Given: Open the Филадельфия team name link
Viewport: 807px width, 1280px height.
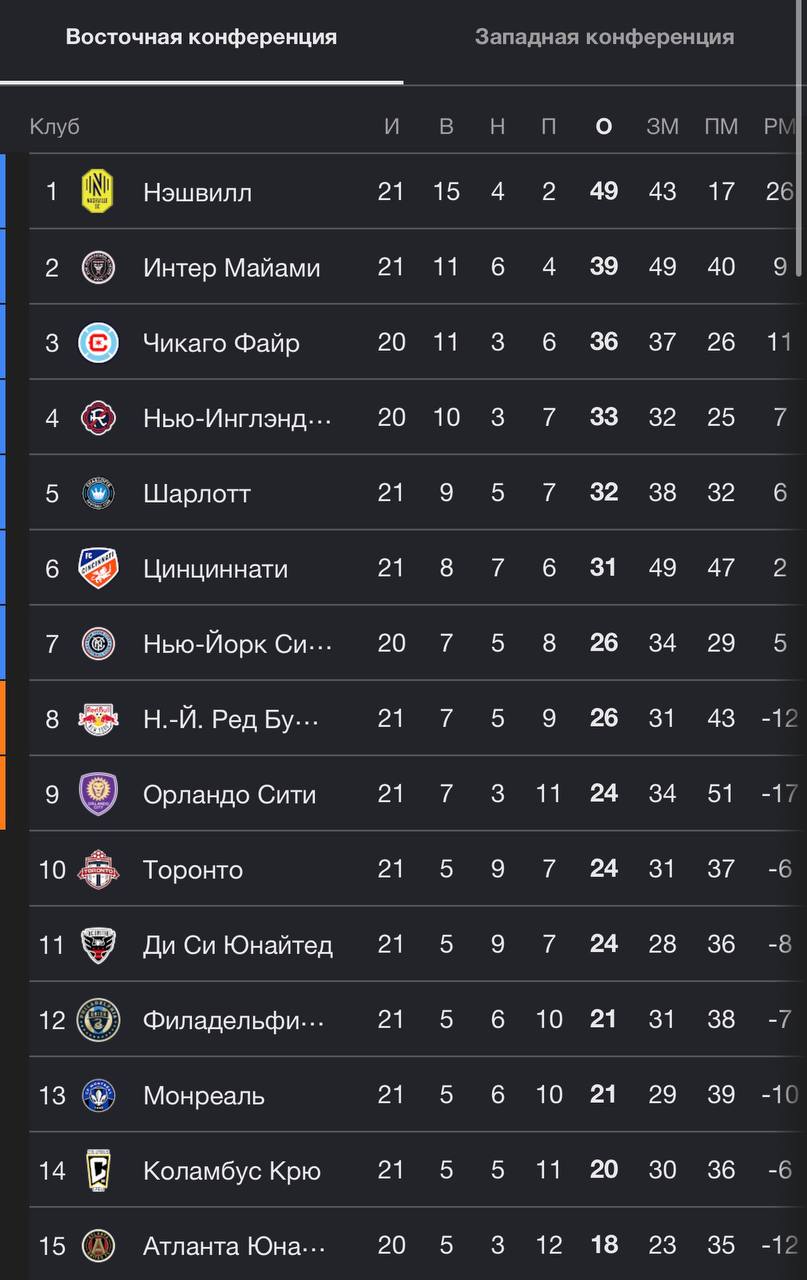Looking at the screenshot, I should click(234, 1020).
